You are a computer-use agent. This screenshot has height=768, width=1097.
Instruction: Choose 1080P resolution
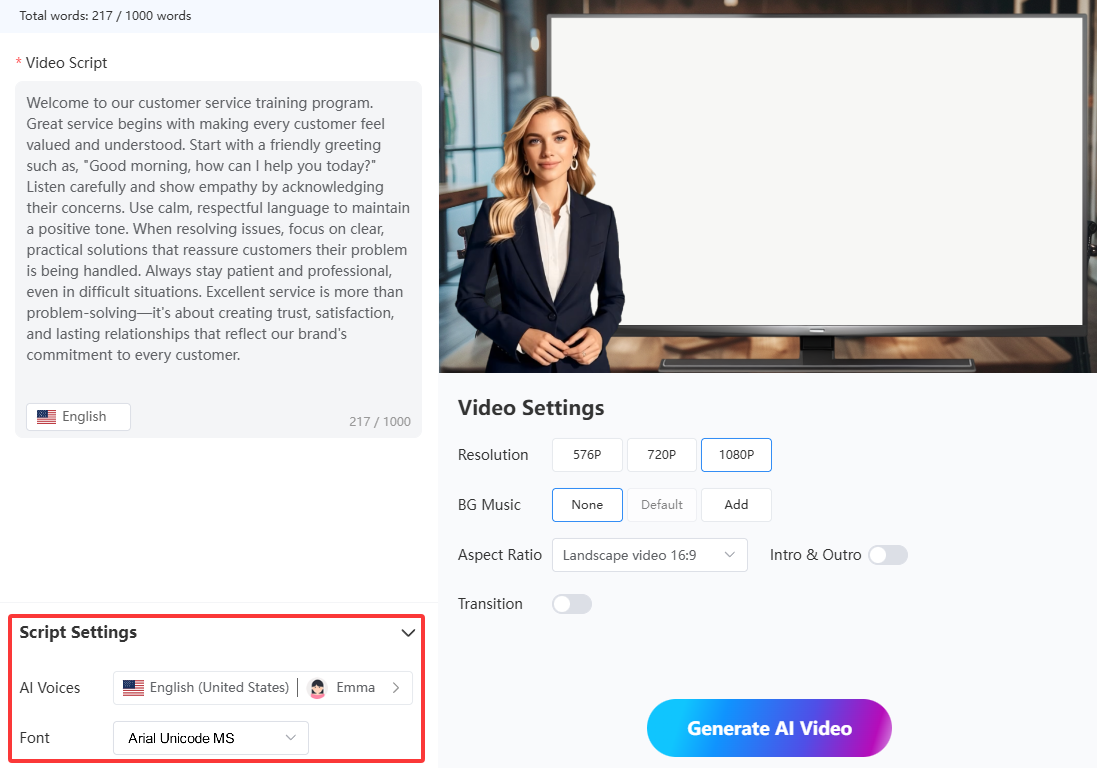(736, 455)
